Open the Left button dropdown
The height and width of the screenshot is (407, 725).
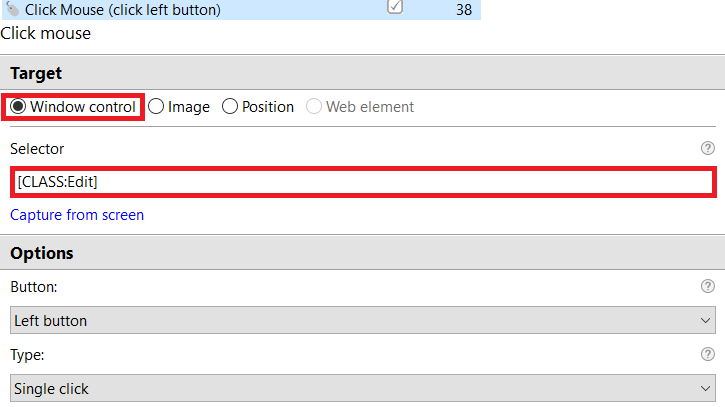point(363,320)
